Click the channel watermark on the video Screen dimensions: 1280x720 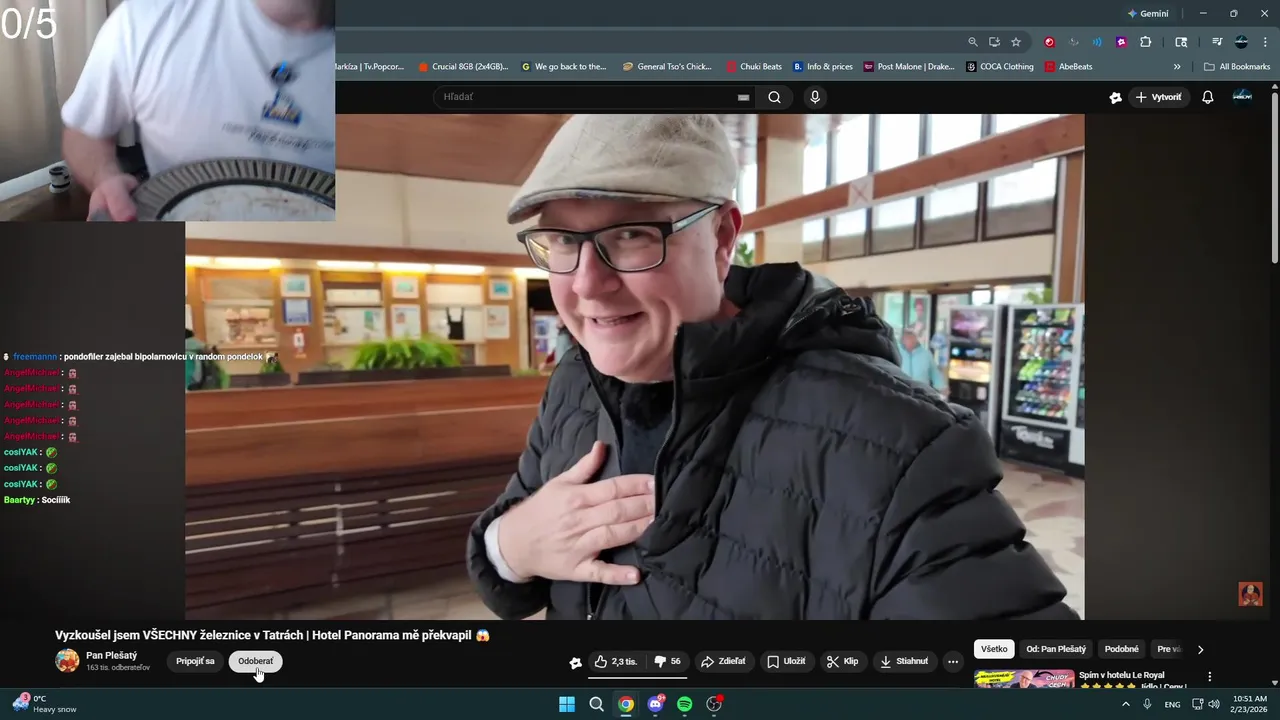pos(1250,594)
